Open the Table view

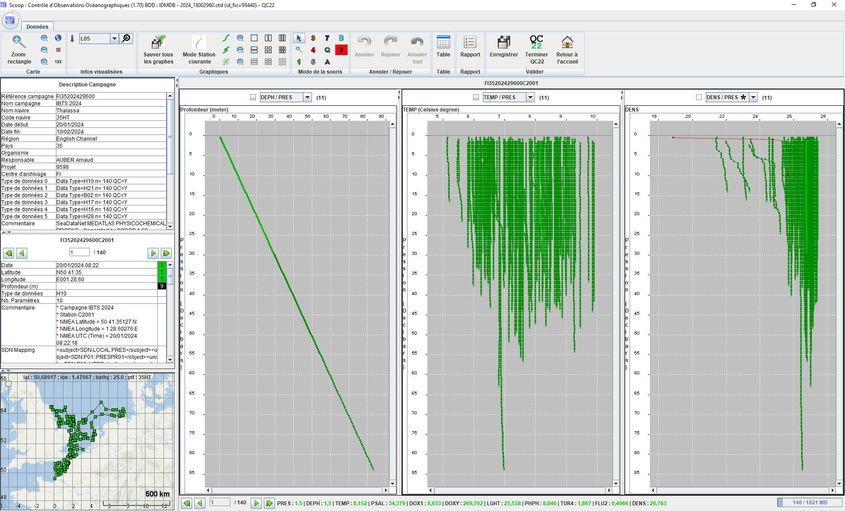pos(444,46)
